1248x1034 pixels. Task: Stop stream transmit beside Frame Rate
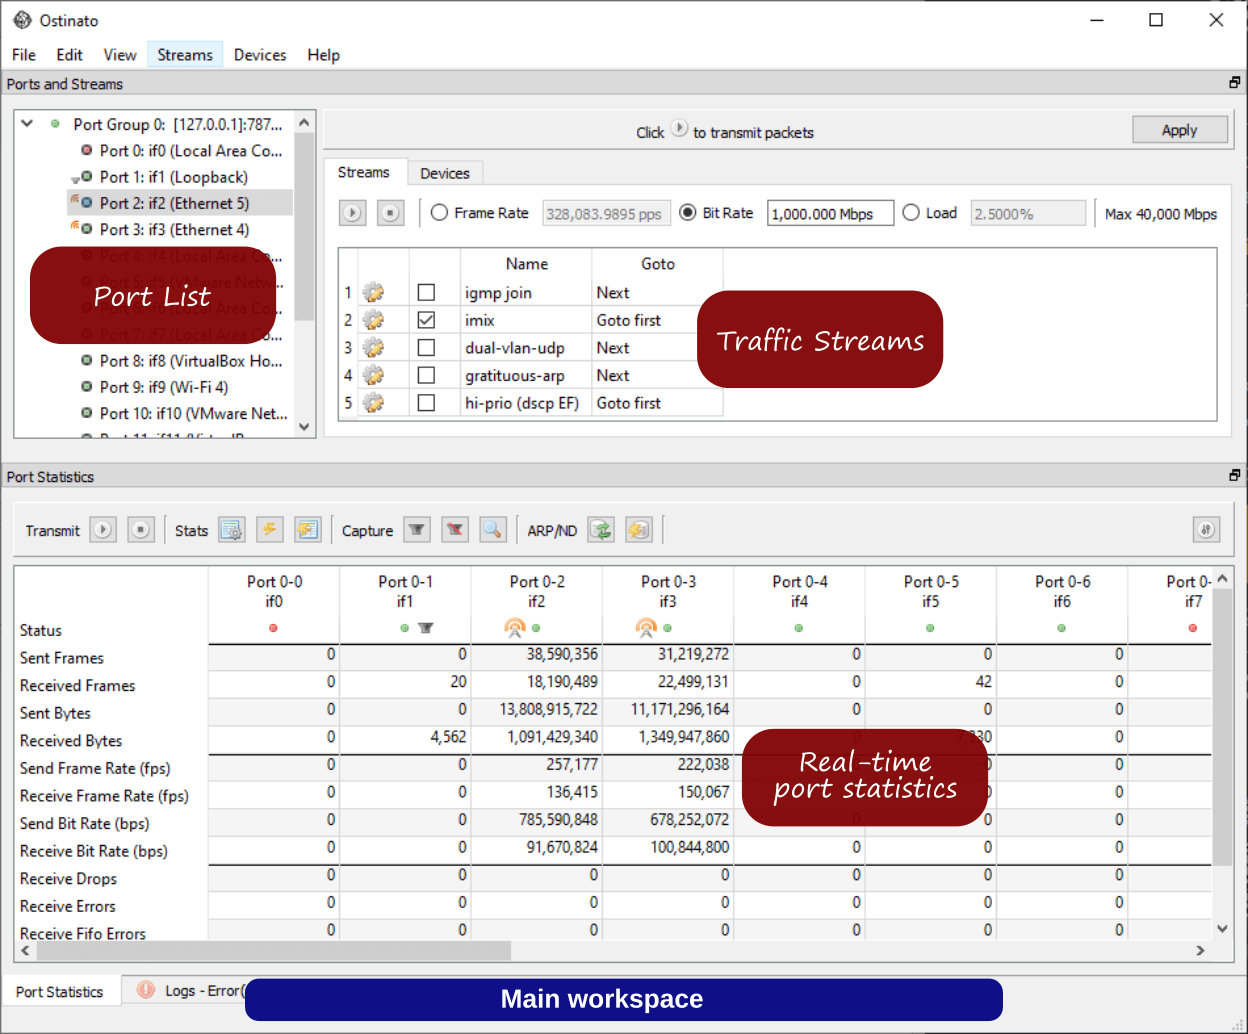[x=390, y=213]
